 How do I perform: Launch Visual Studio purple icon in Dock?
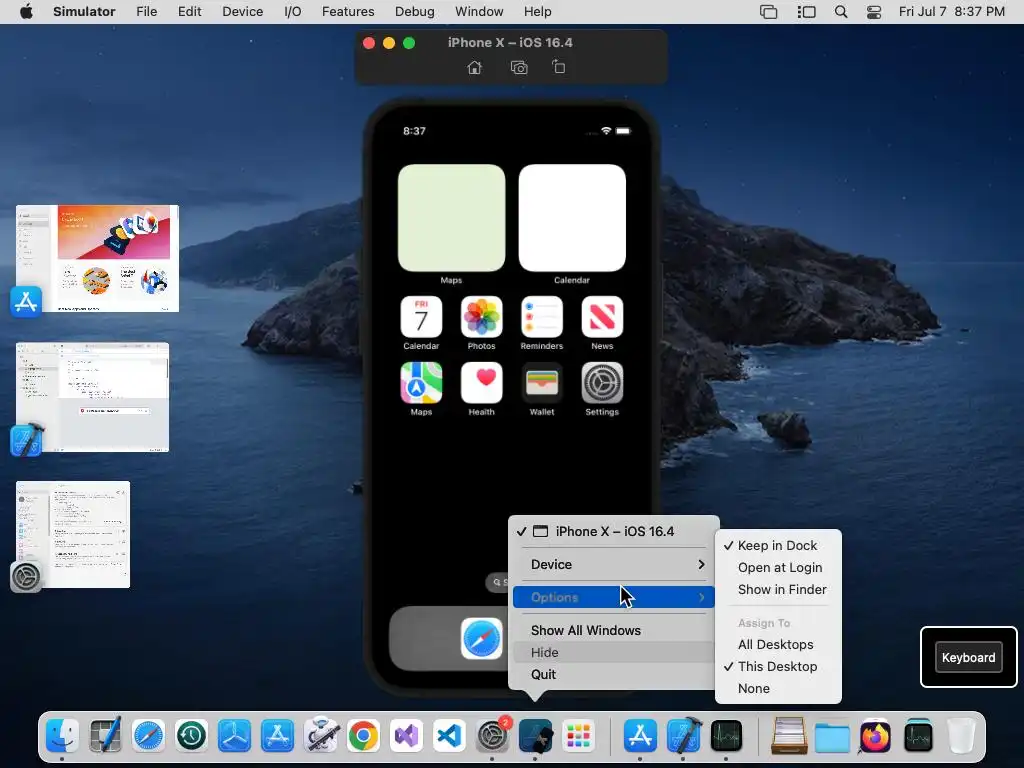tap(406, 736)
